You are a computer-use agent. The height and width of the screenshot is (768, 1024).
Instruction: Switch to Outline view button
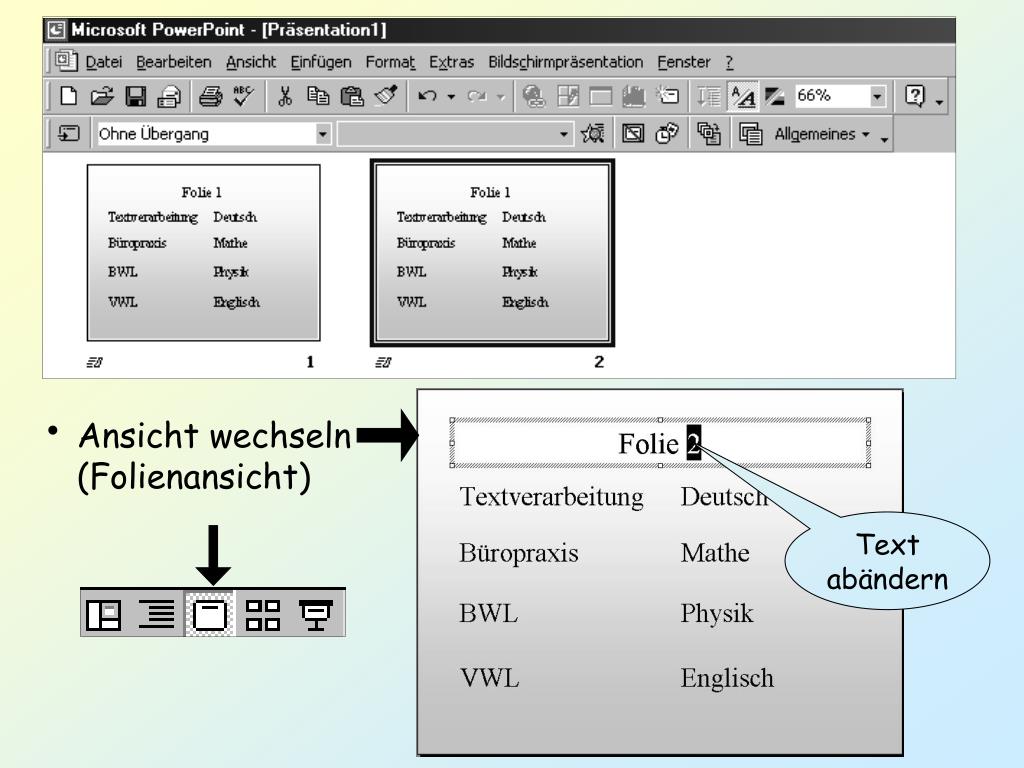157,615
